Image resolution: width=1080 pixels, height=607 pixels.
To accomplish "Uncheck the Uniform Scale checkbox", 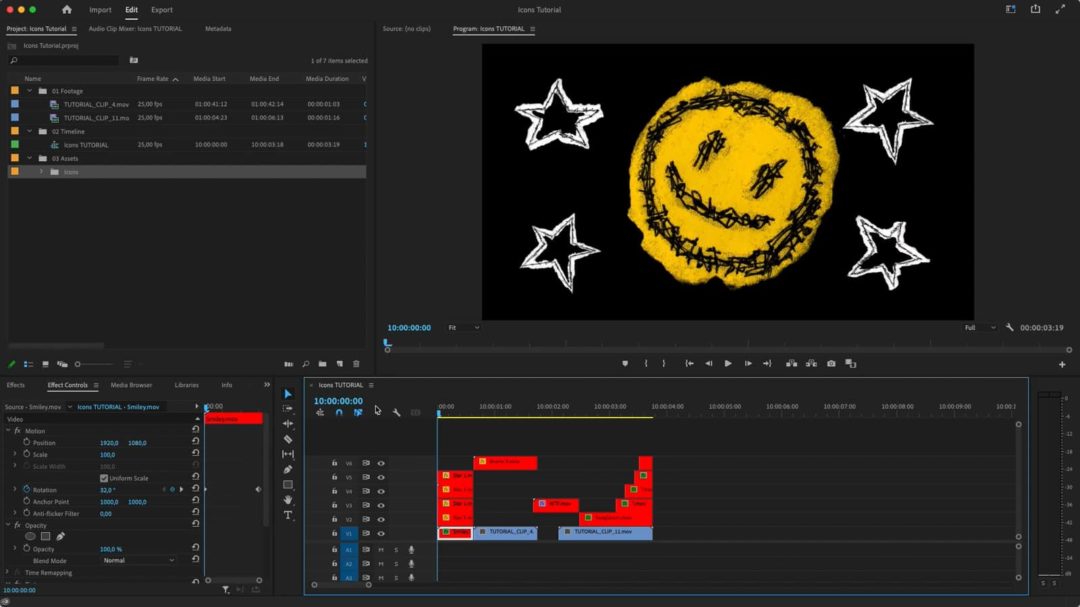I will point(104,478).
